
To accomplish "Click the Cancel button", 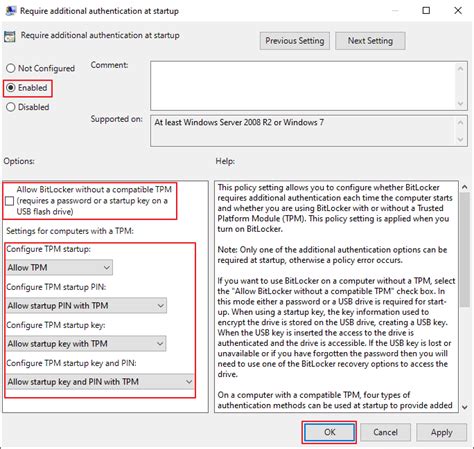I will (385, 432).
